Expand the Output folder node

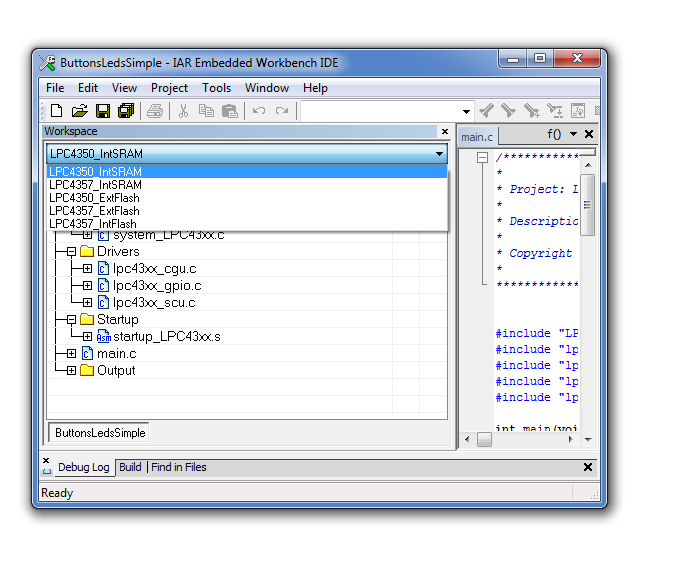tap(71, 370)
